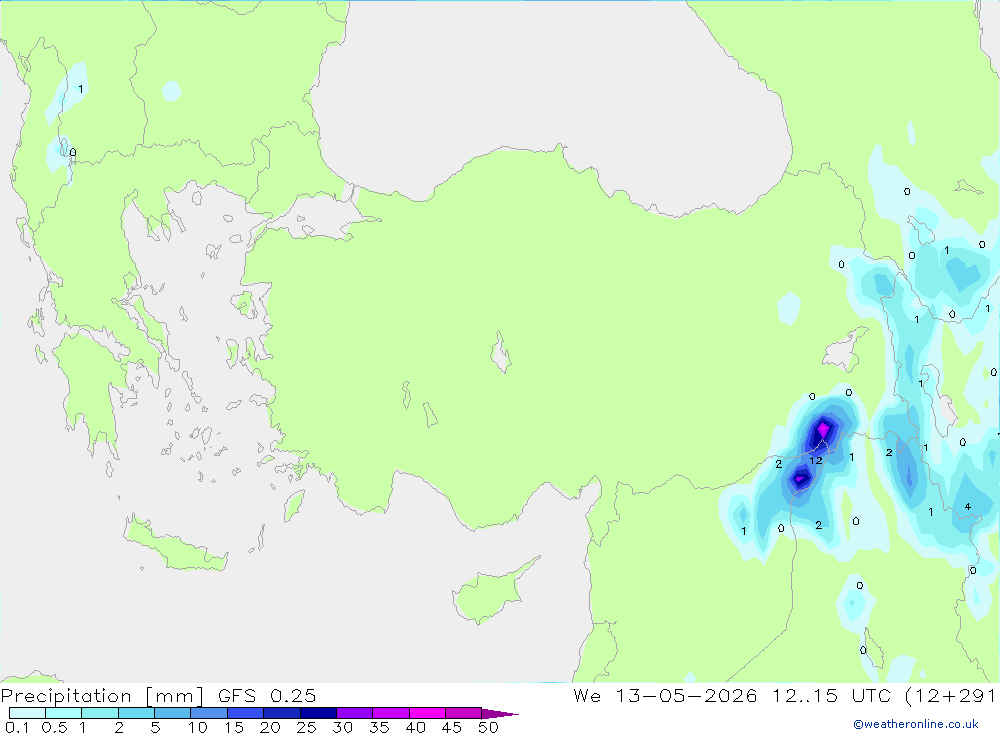Click the 35–40 mm purple legend swatch
The width and height of the screenshot is (1000, 733).
pyautogui.click(x=390, y=713)
